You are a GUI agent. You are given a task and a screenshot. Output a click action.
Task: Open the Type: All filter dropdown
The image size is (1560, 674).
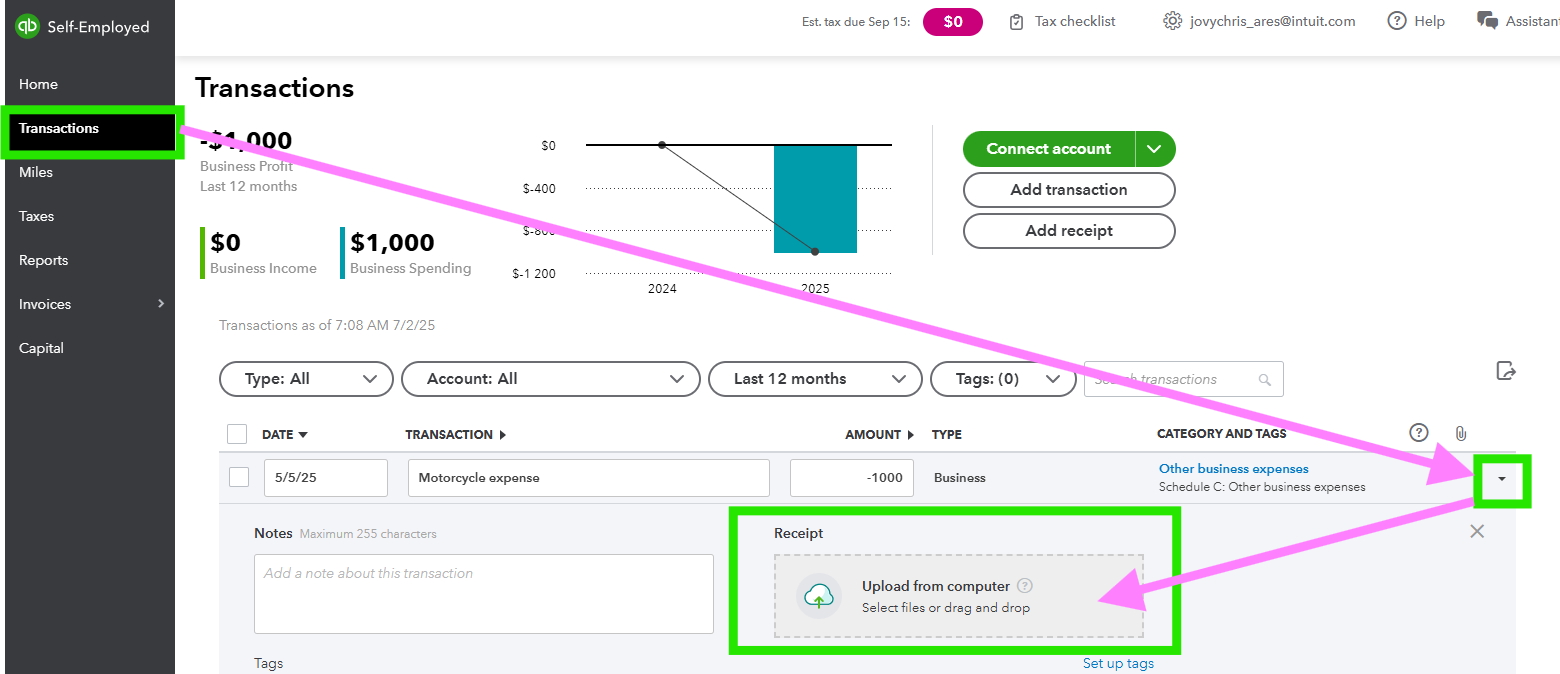click(306, 379)
